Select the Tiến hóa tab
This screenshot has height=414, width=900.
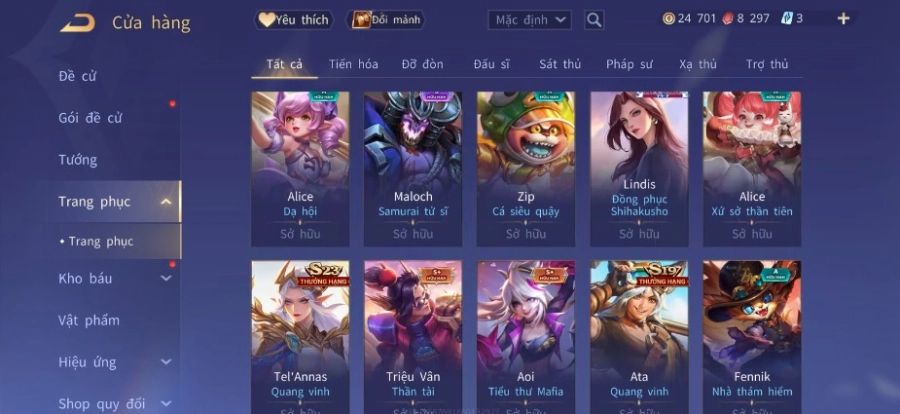click(354, 64)
